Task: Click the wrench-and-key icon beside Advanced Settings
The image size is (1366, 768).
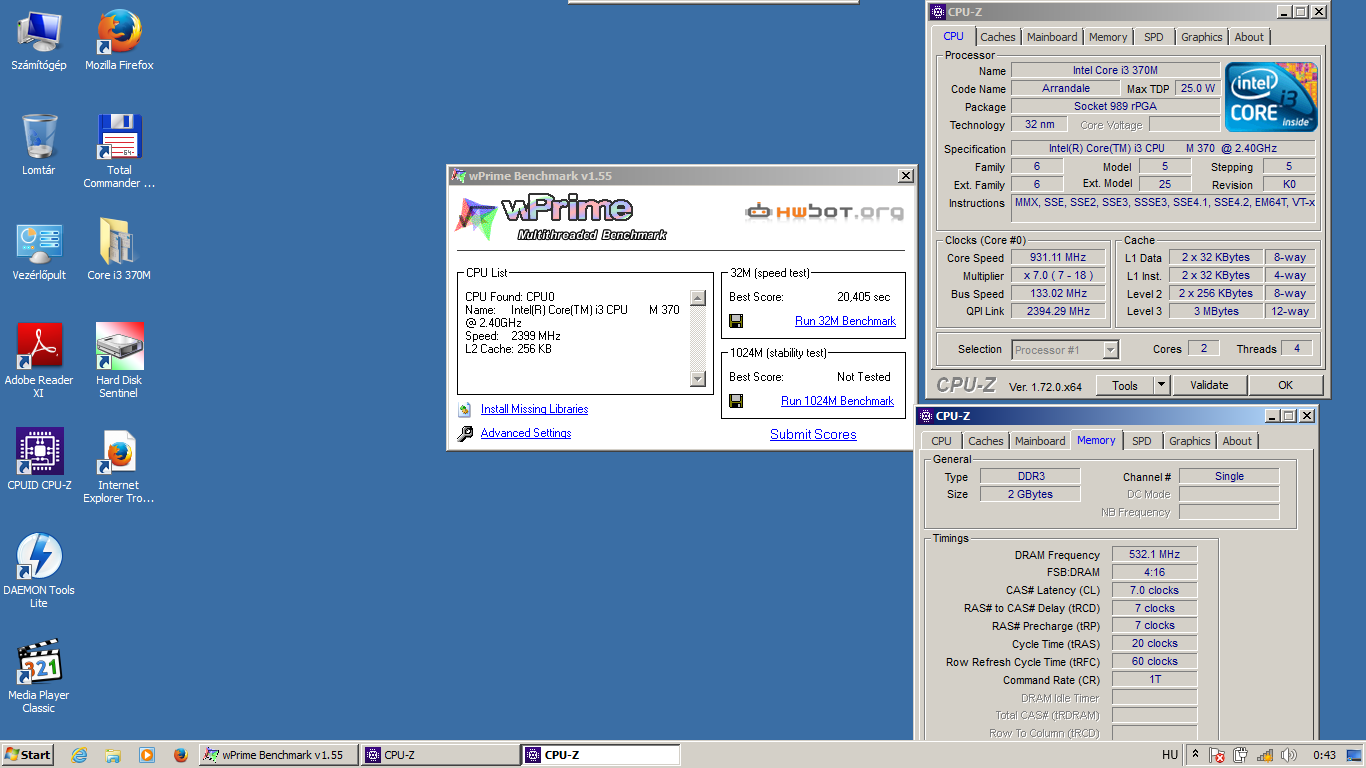Action: click(x=465, y=434)
